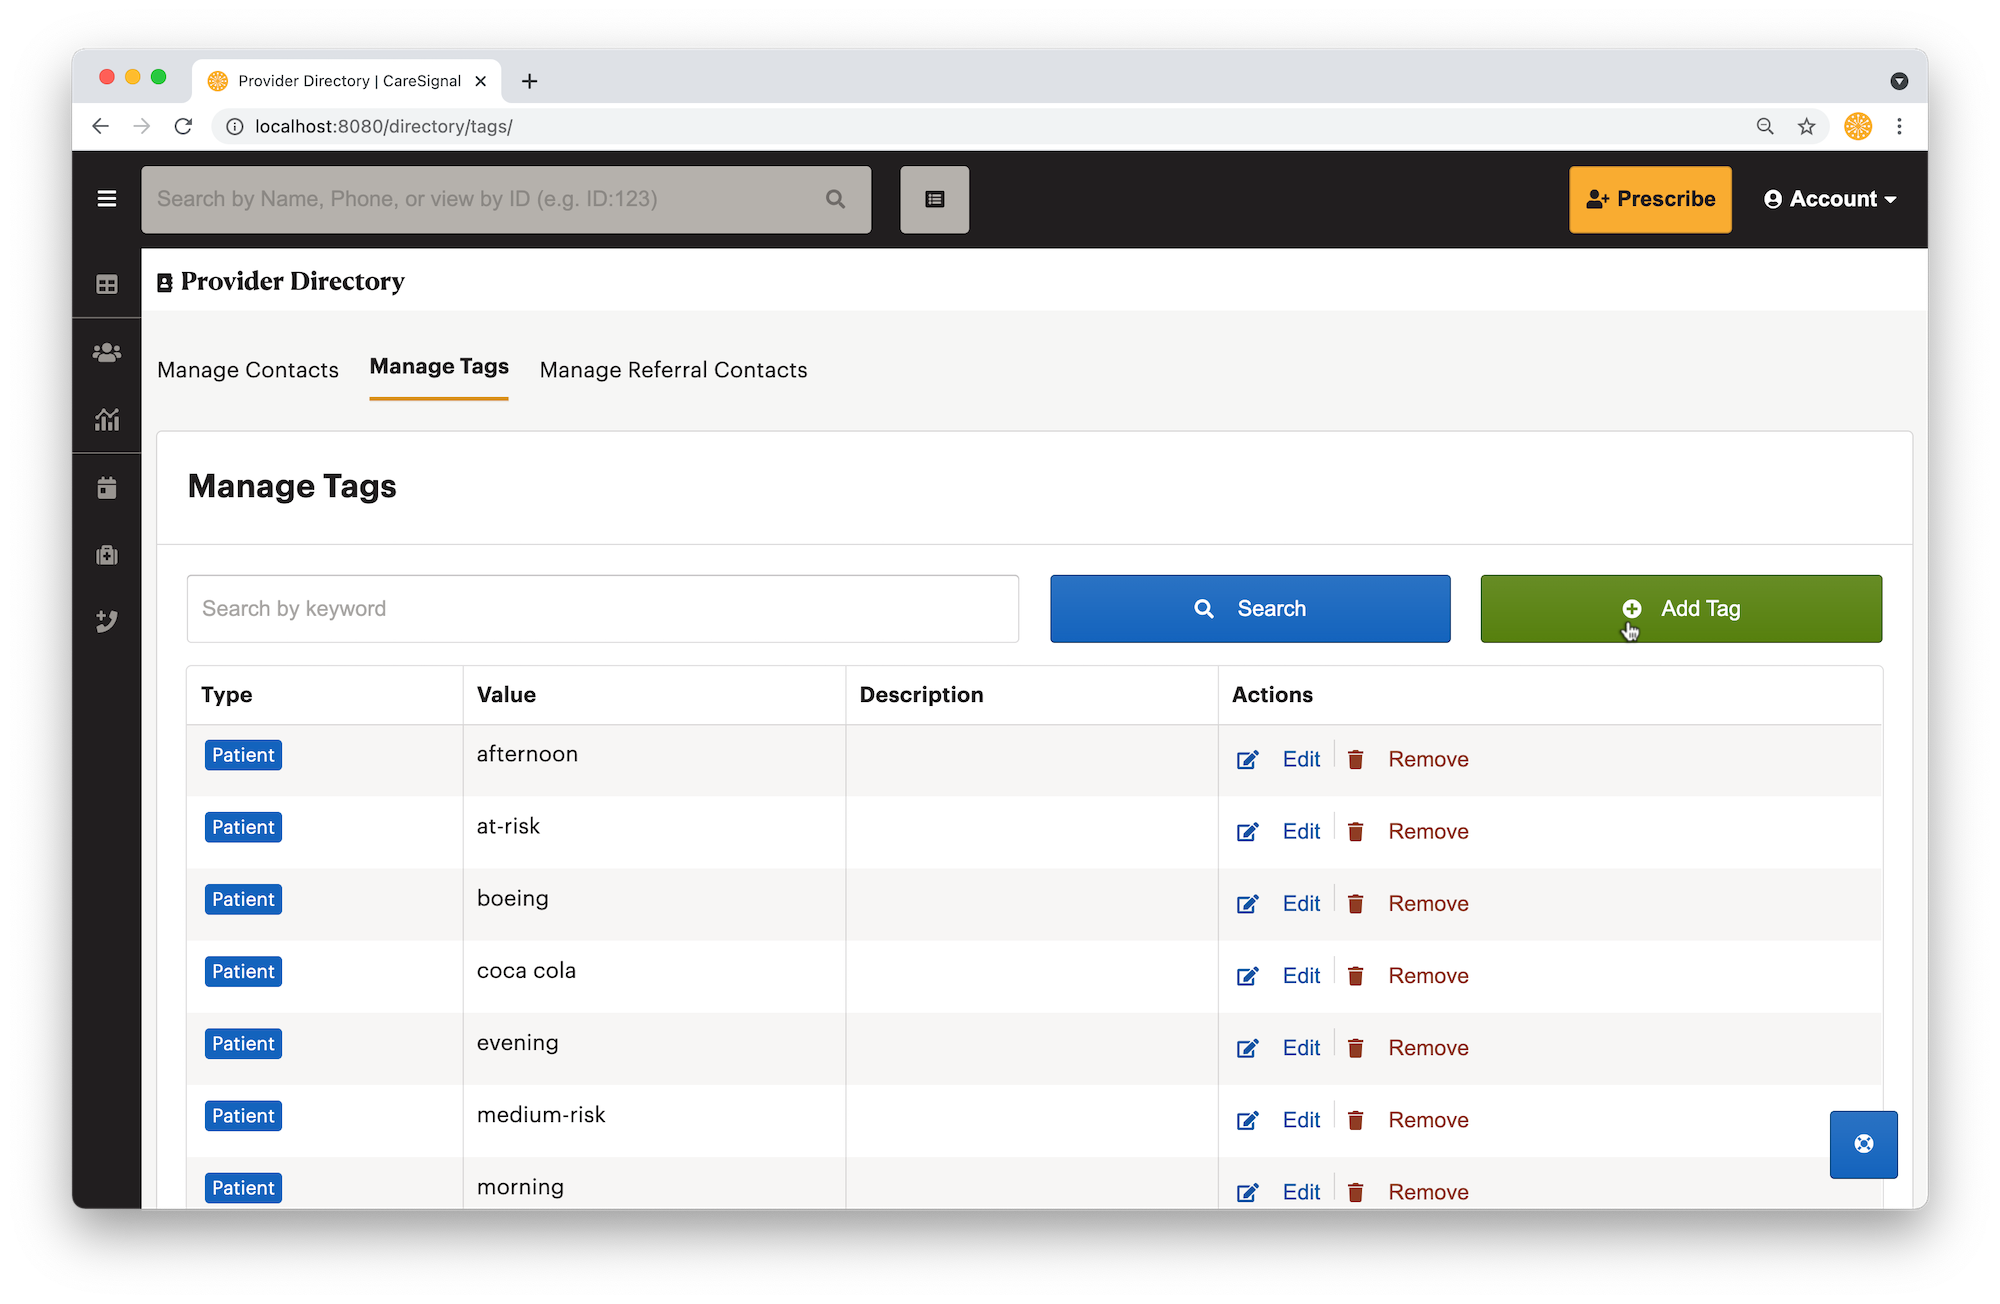Click the trash icon for the boeing tag
The height and width of the screenshot is (1304, 2000).
[x=1355, y=904]
